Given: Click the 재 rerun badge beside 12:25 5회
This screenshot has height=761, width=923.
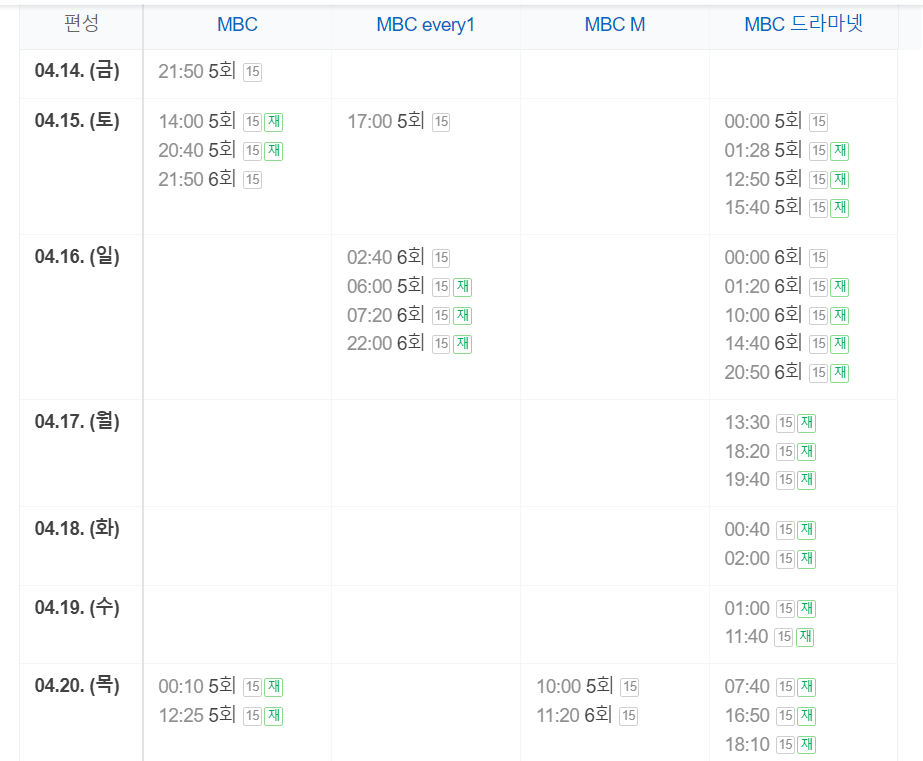Looking at the screenshot, I should coord(274,716).
